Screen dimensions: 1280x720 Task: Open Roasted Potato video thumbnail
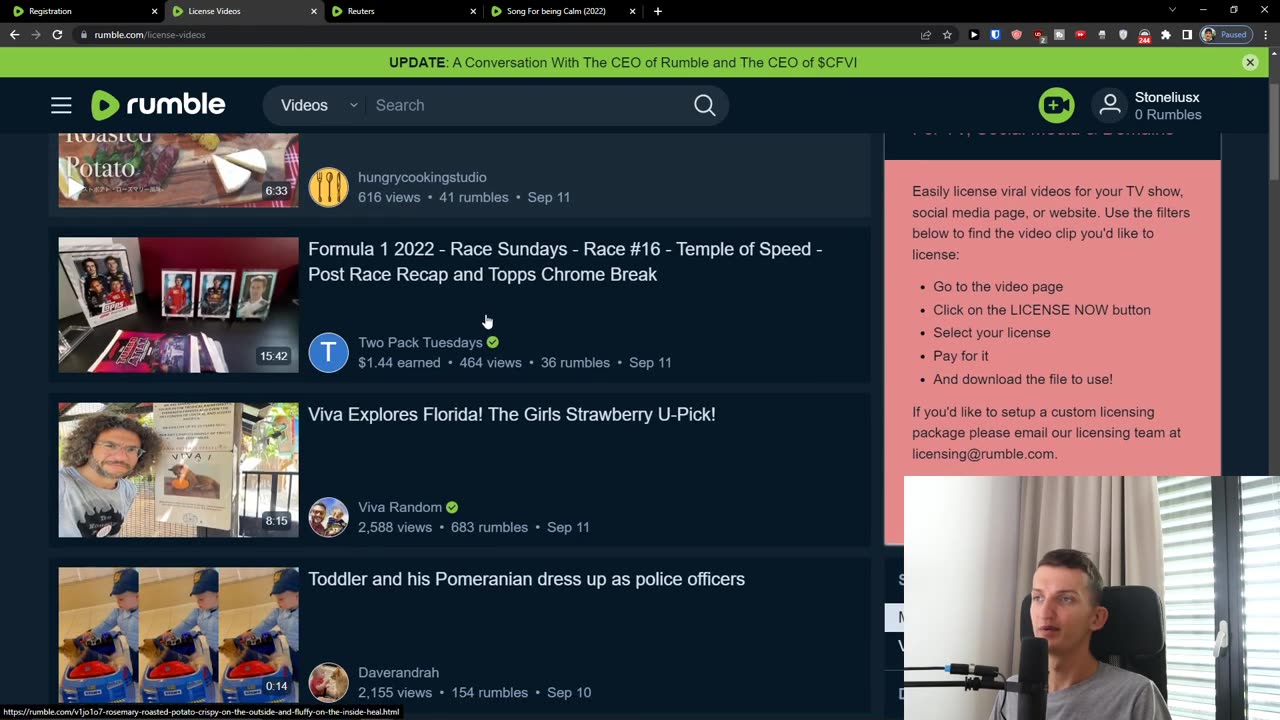(178, 170)
